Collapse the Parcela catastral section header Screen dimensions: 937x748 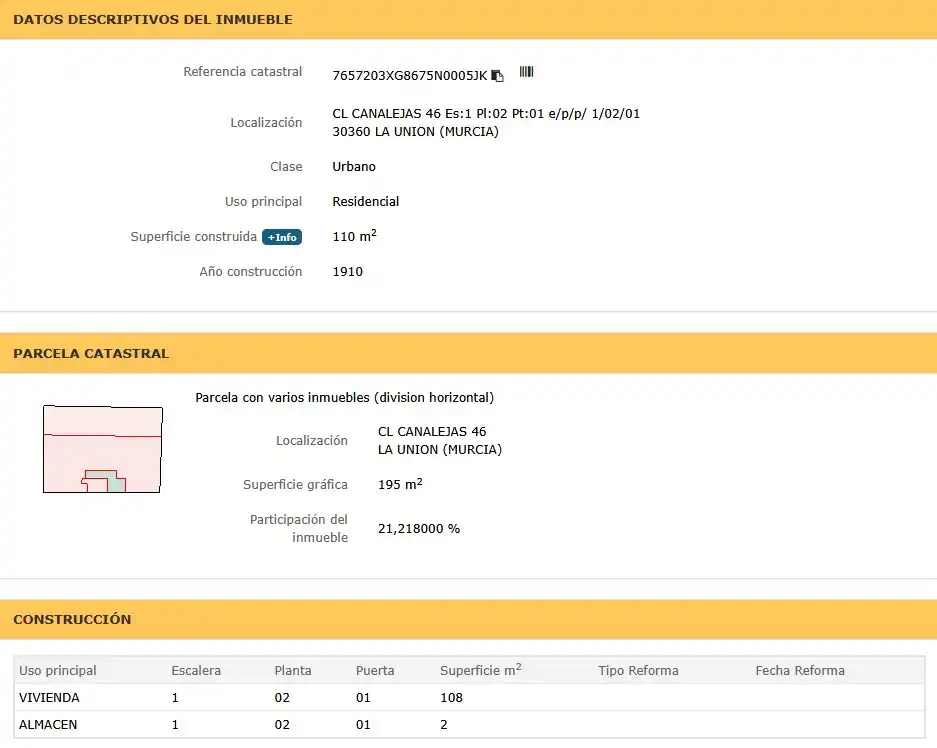click(468, 353)
